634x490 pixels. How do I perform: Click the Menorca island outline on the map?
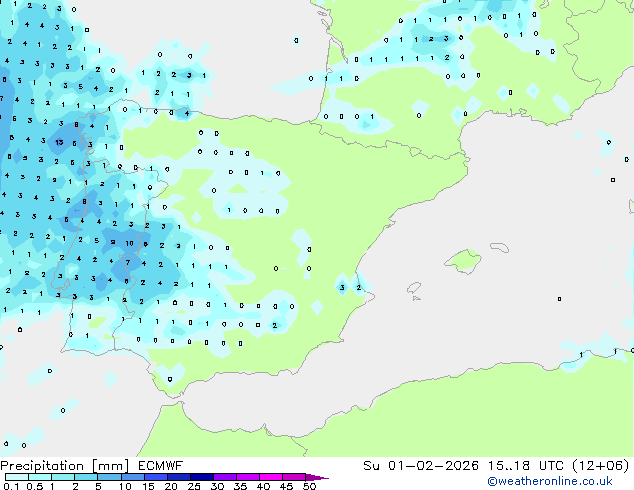point(500,247)
